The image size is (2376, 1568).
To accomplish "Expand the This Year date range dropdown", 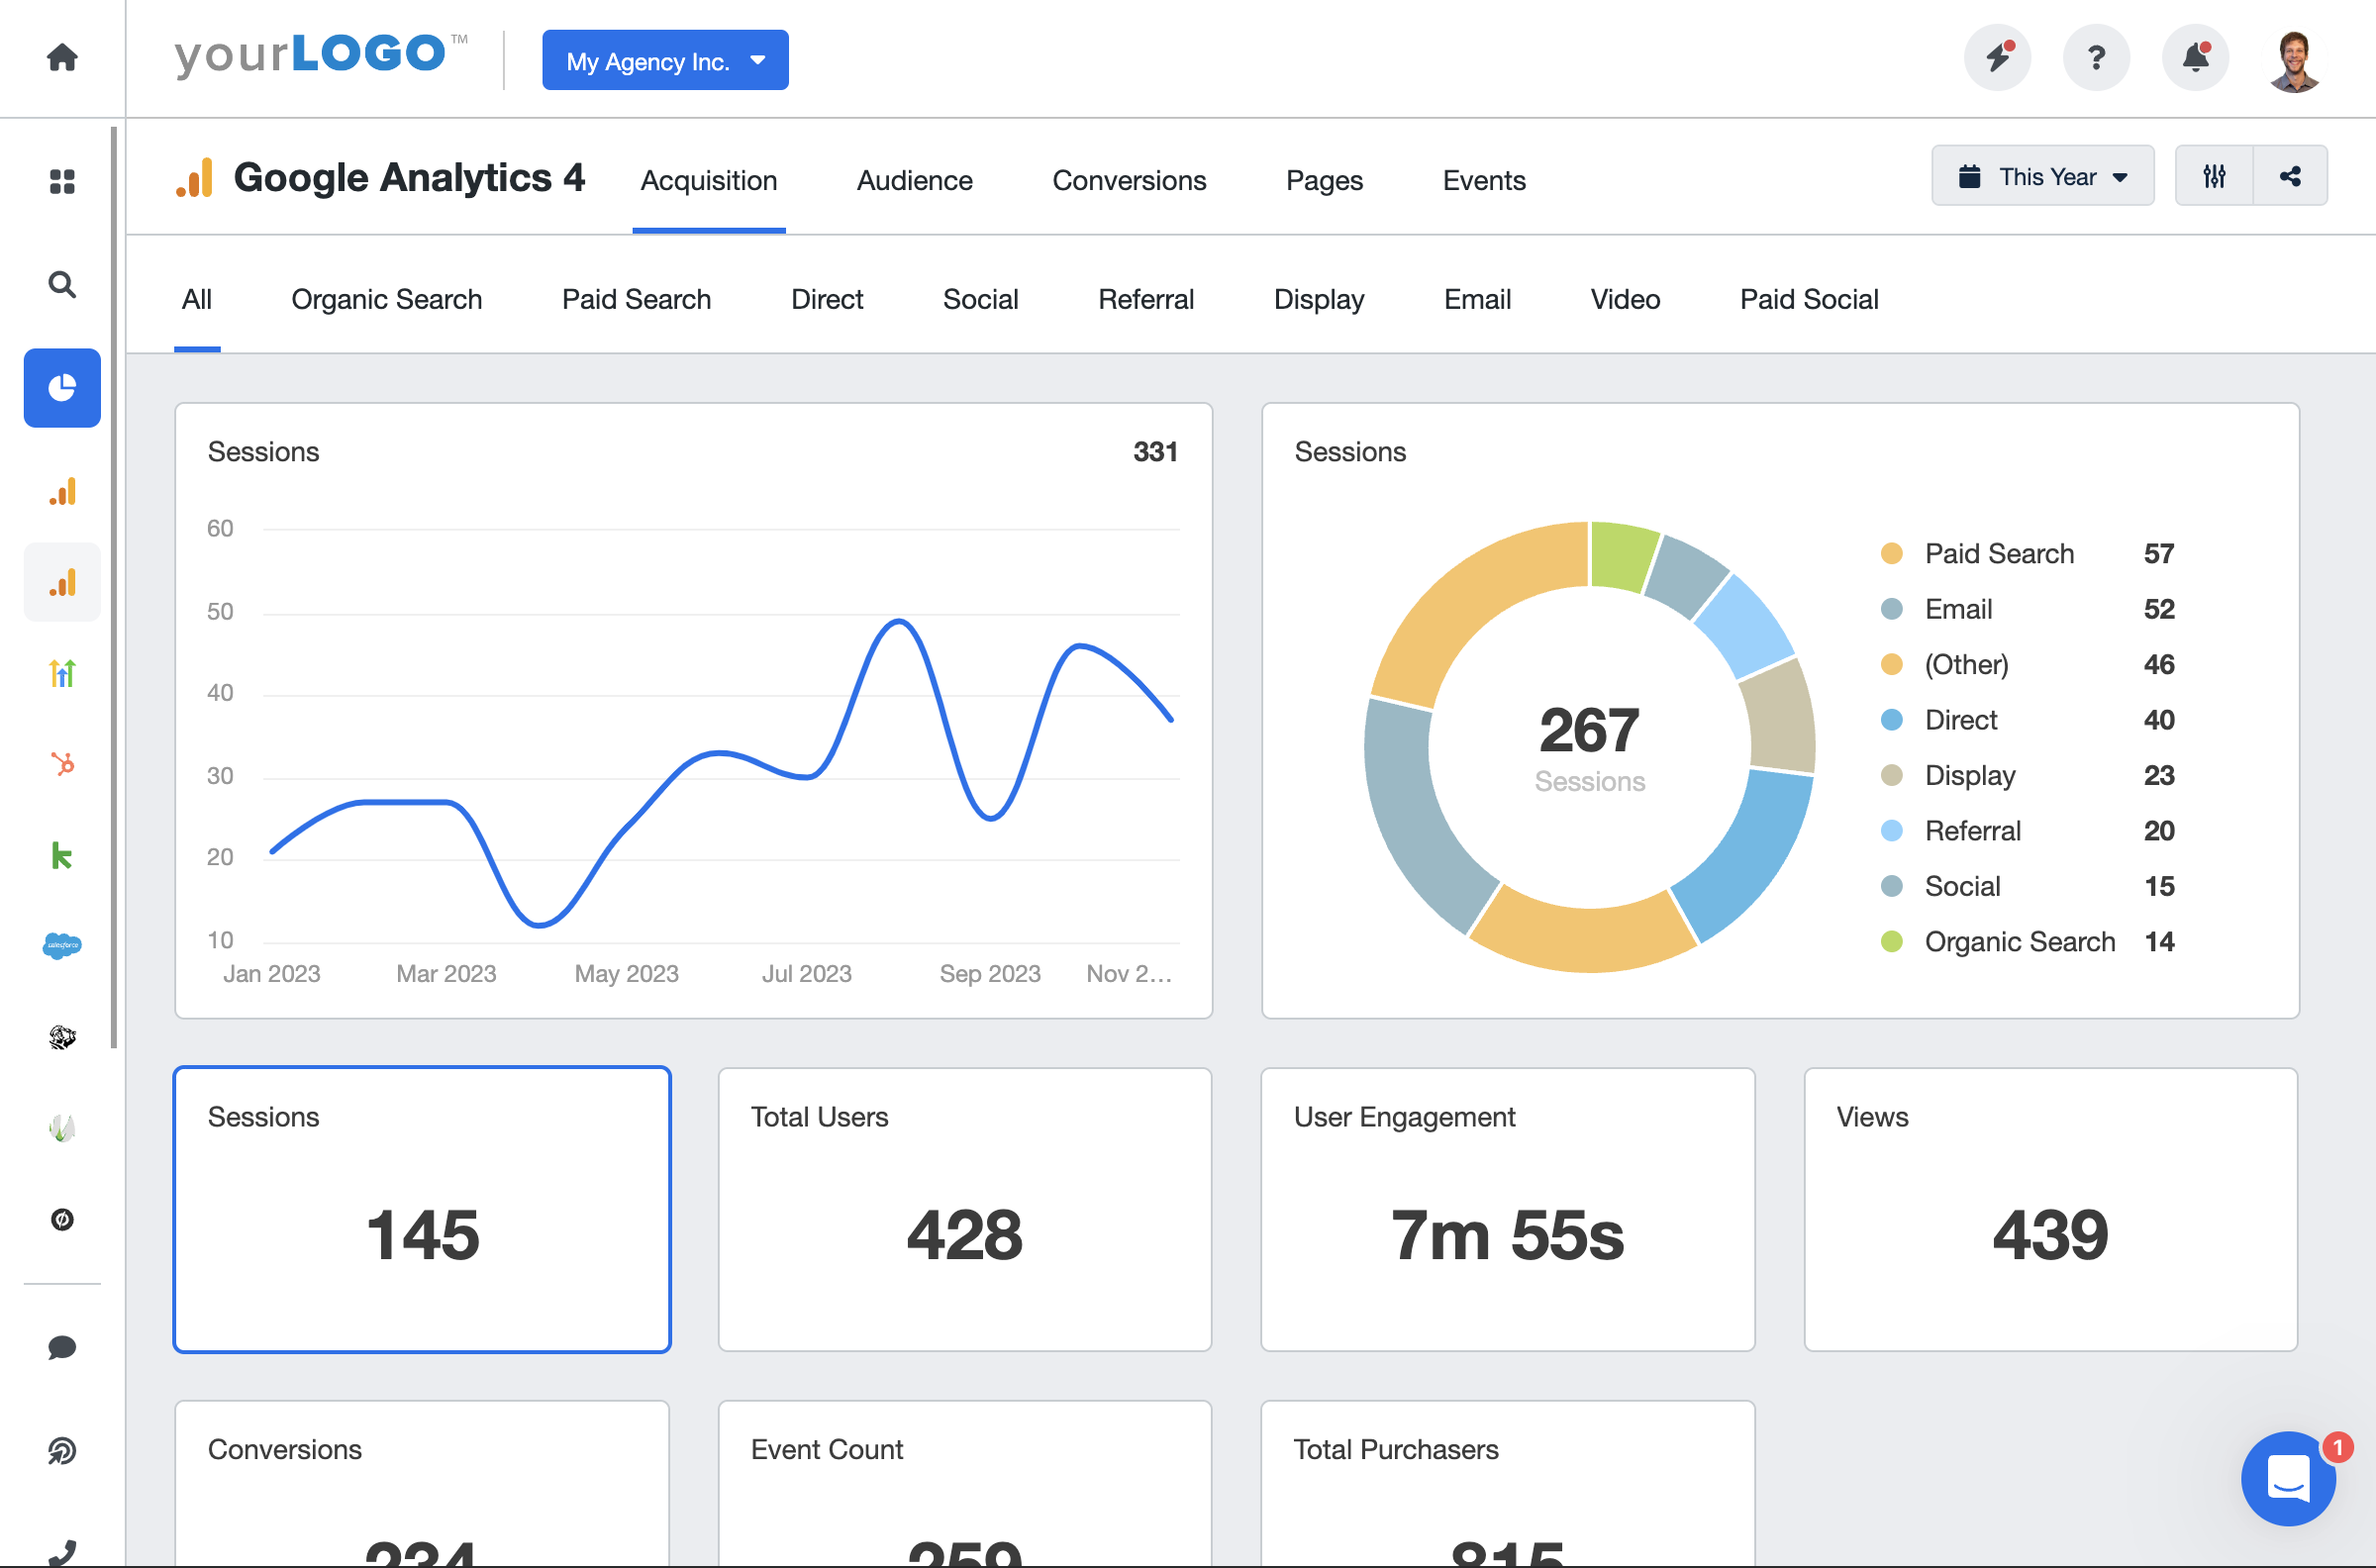I will coord(2041,175).
